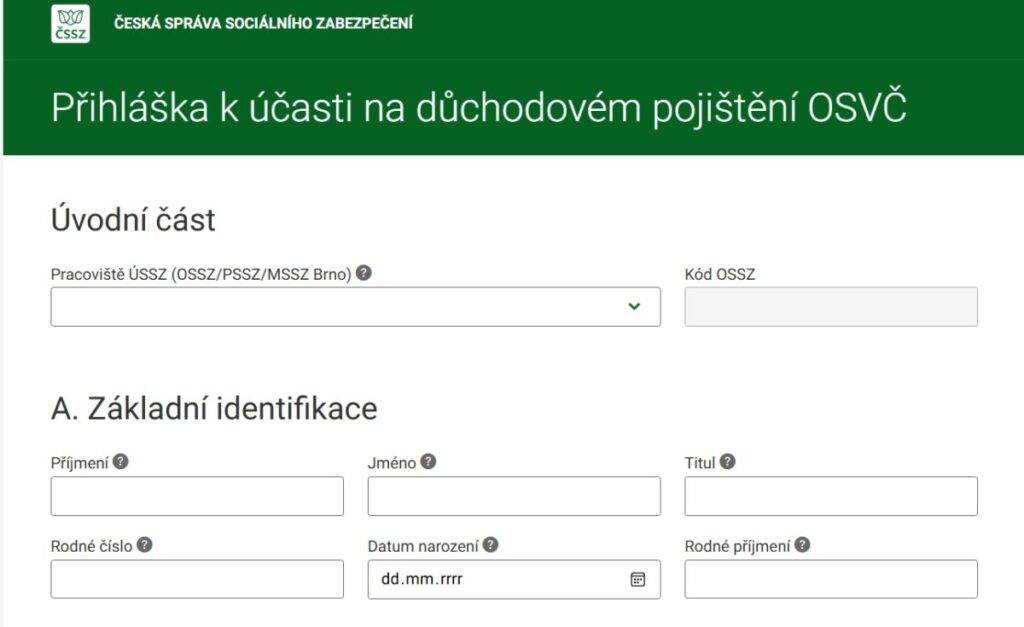This screenshot has height=627, width=1024.
Task: Open help for the Rodné číslo field
Action: tap(147, 546)
